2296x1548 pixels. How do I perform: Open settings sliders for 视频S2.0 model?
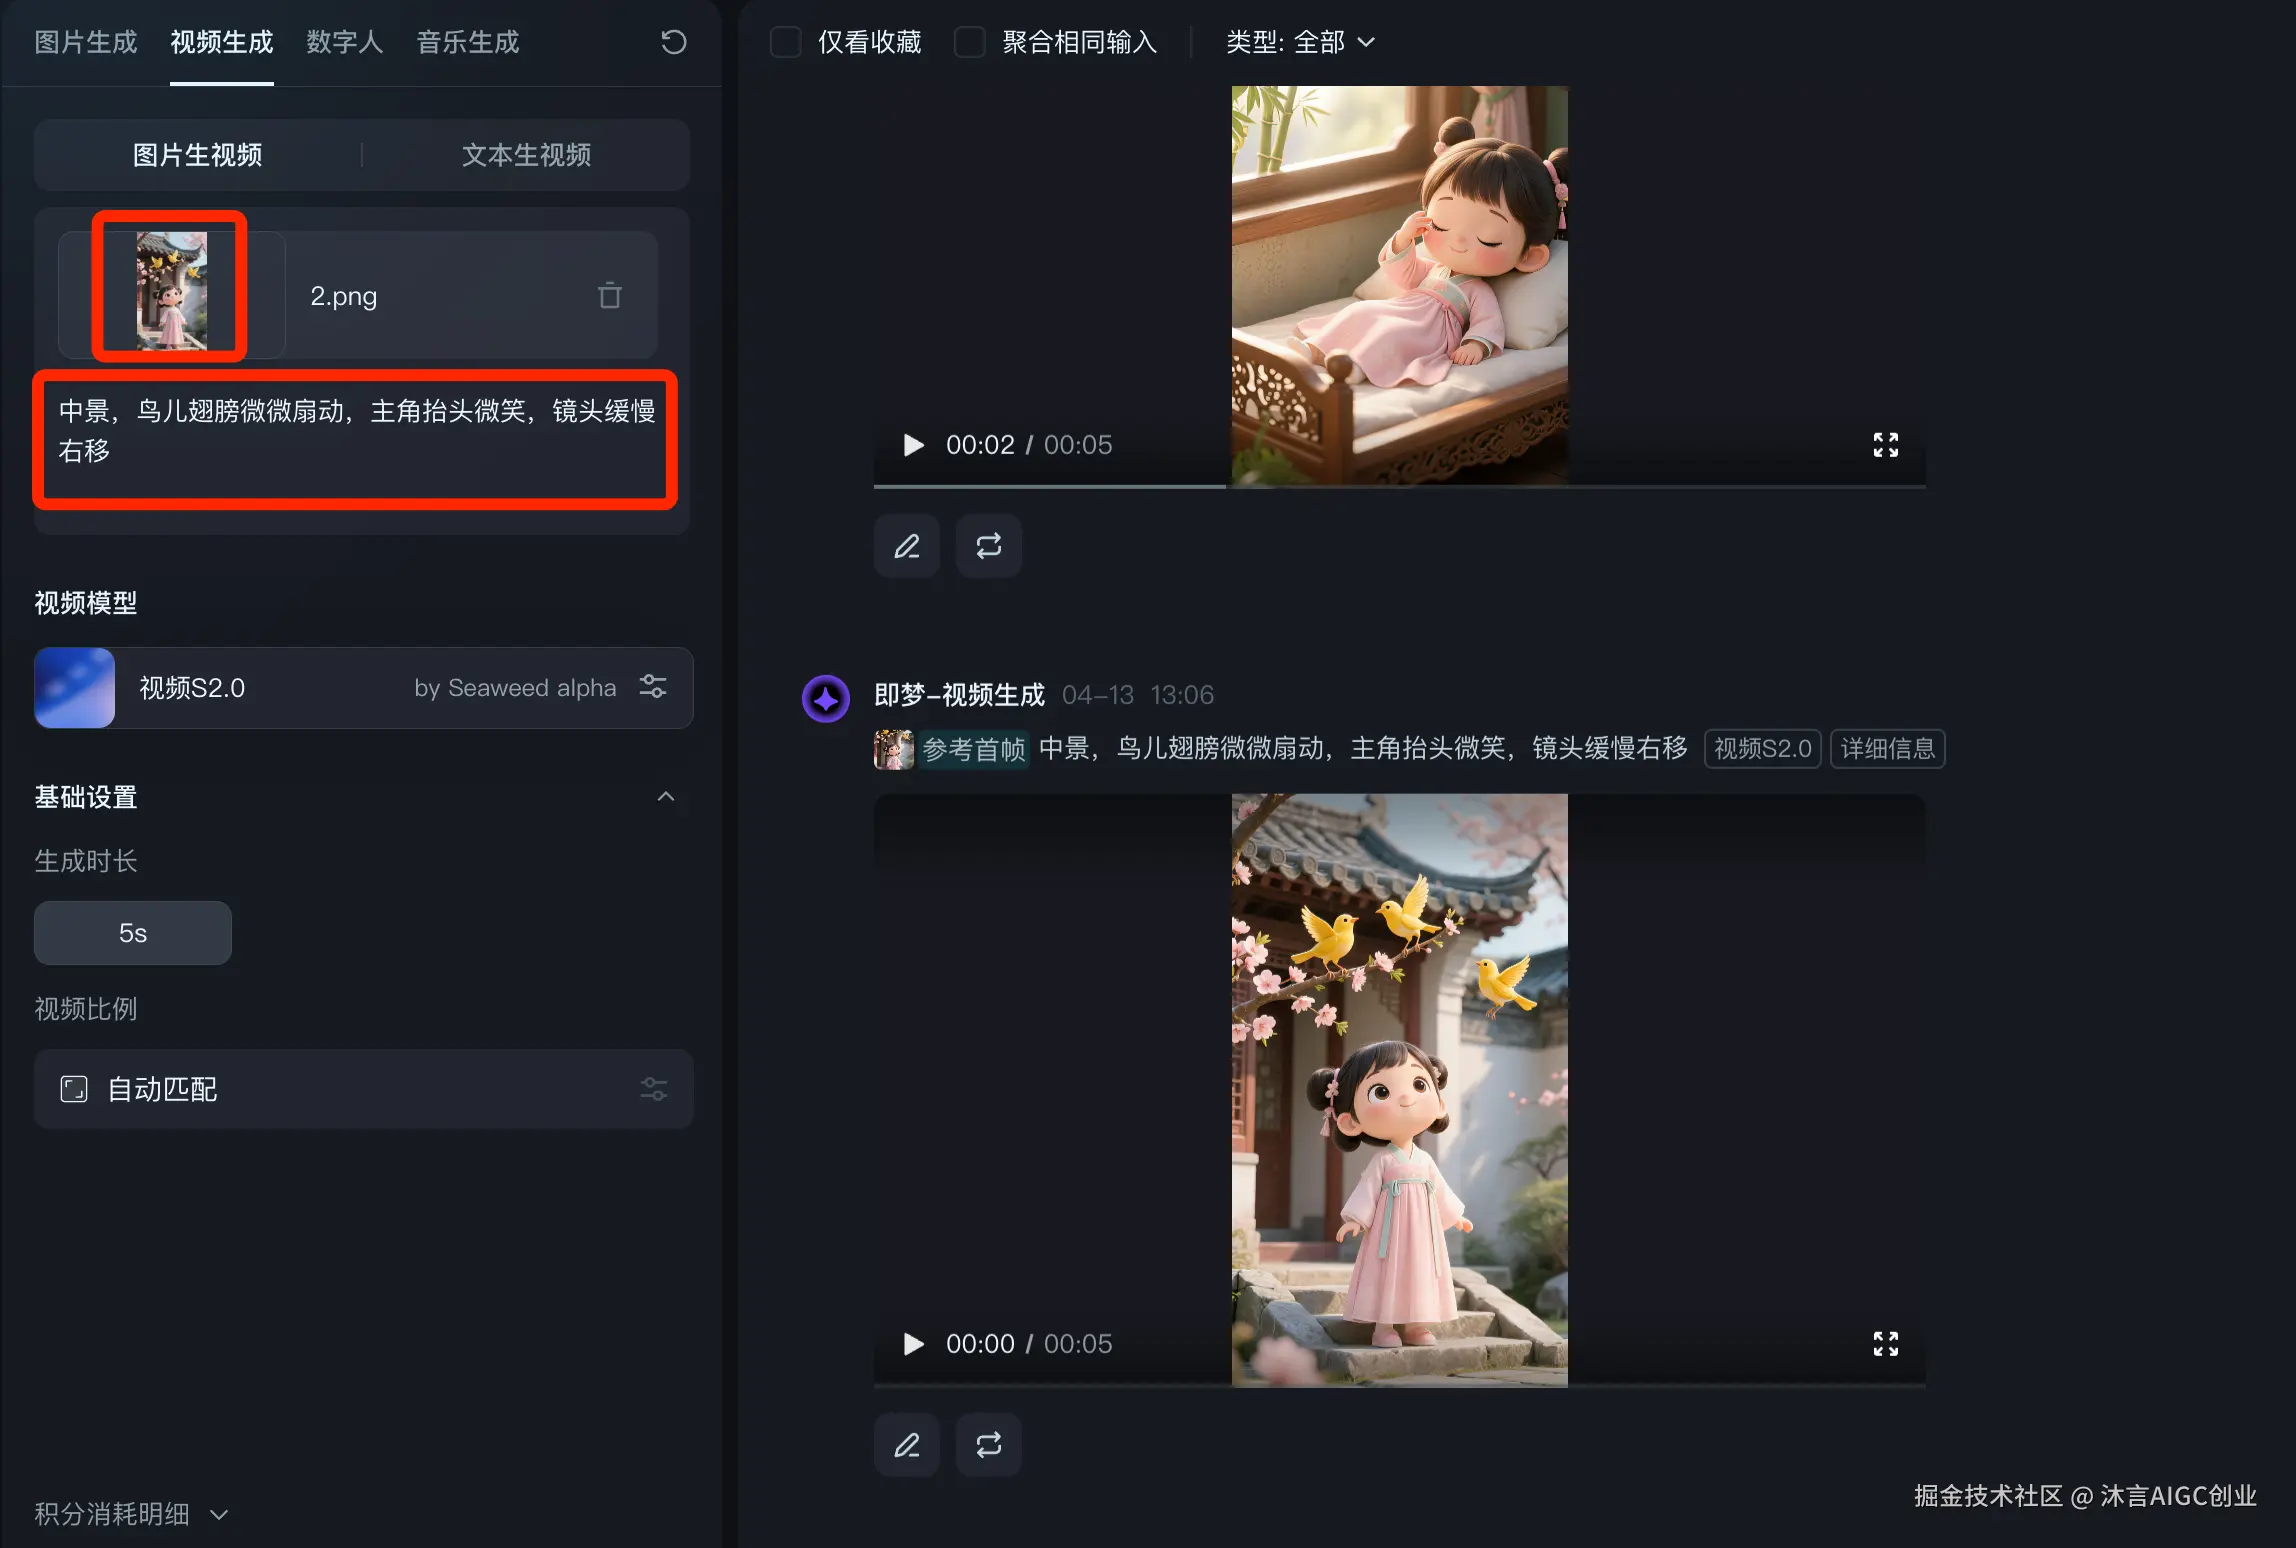pos(653,687)
